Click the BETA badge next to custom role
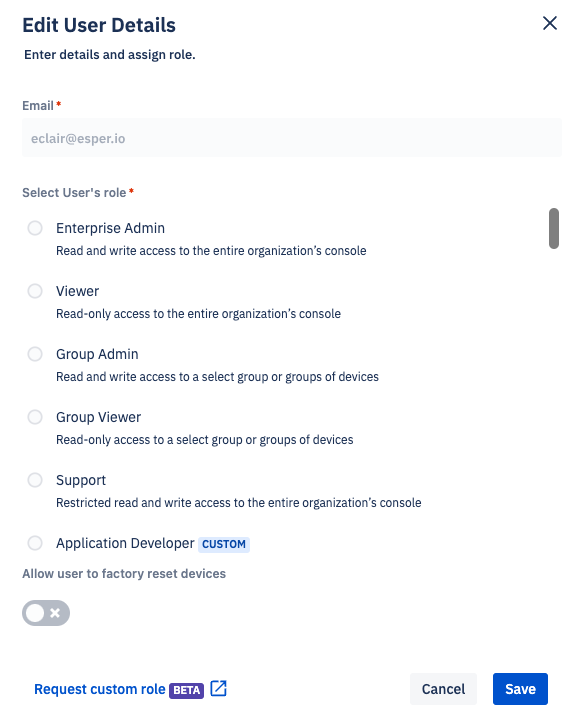The width and height of the screenshot is (582, 711). click(186, 690)
